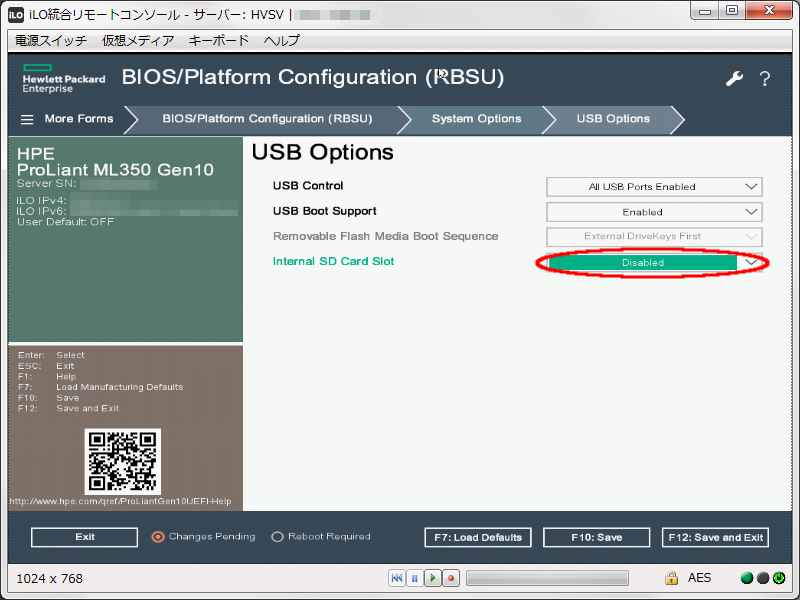Click the iLO icon in the title bar
Screen dimensions: 800x600
pyautogui.click(x=16, y=15)
